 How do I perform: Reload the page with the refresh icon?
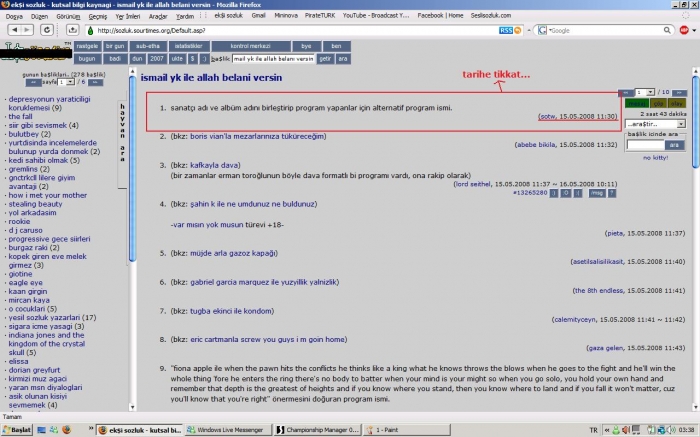(x=46, y=30)
